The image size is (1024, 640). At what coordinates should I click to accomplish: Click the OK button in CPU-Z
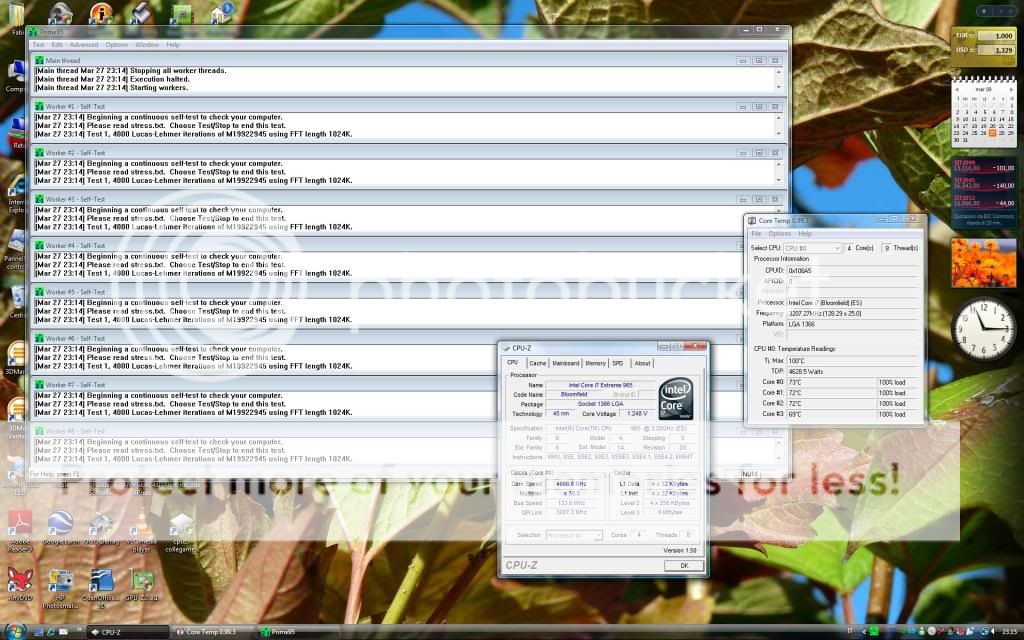(684, 566)
